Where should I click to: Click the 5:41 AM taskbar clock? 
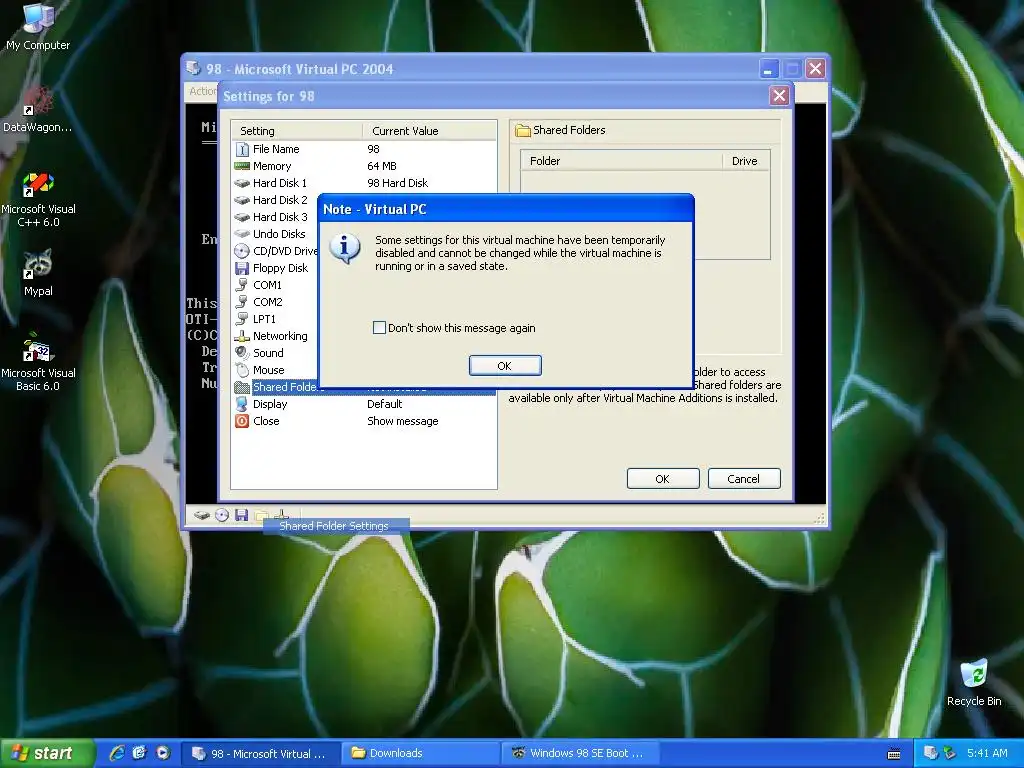(x=987, y=753)
